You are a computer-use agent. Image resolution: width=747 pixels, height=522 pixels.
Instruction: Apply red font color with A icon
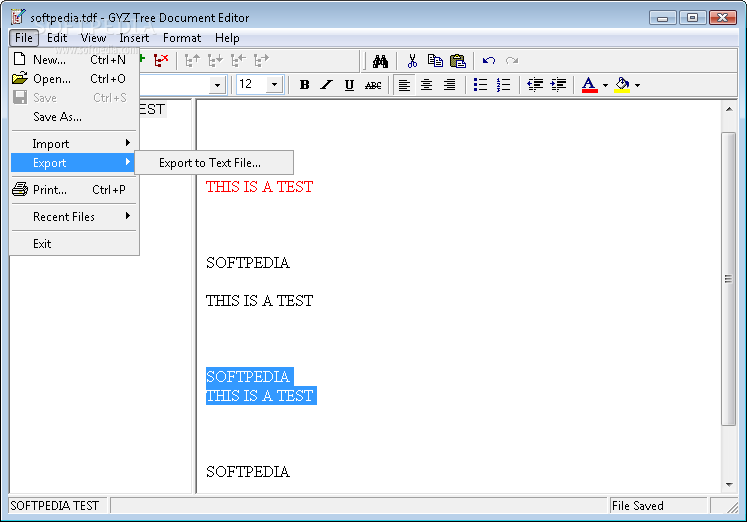tap(589, 85)
